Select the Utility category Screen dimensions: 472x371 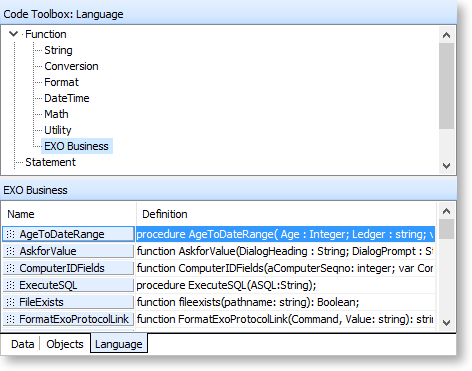[x=58, y=130]
